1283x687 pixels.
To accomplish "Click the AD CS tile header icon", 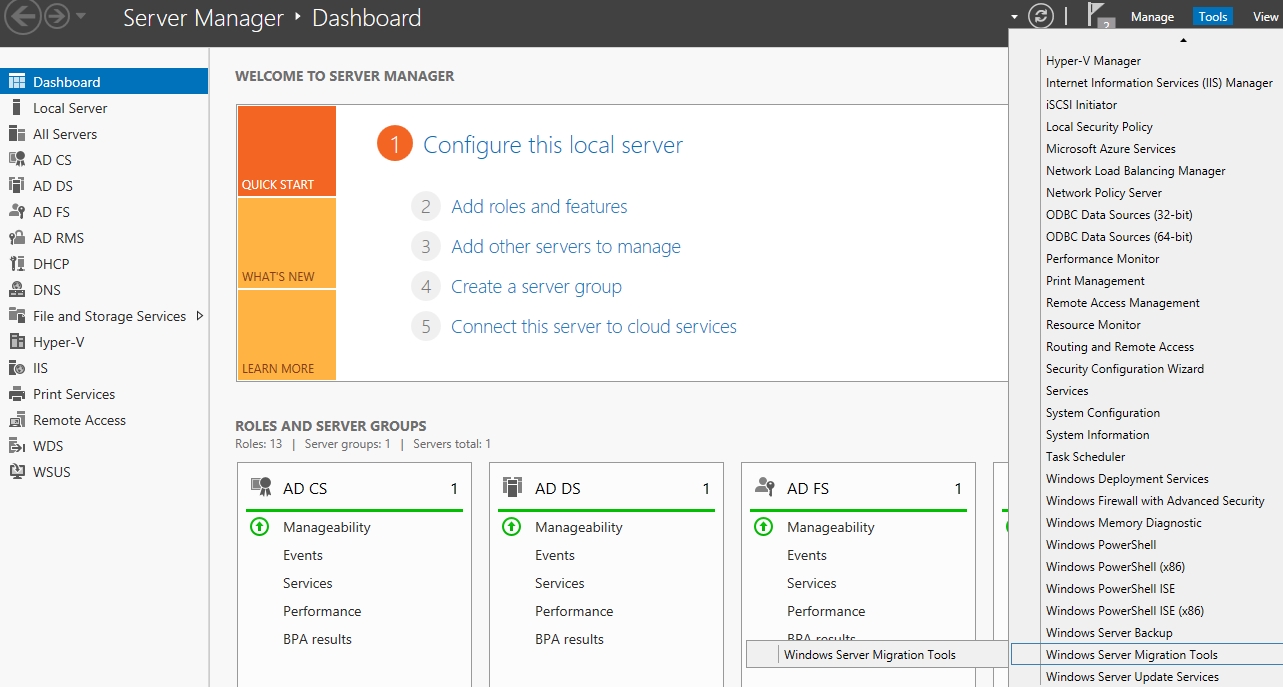I will coord(261,488).
